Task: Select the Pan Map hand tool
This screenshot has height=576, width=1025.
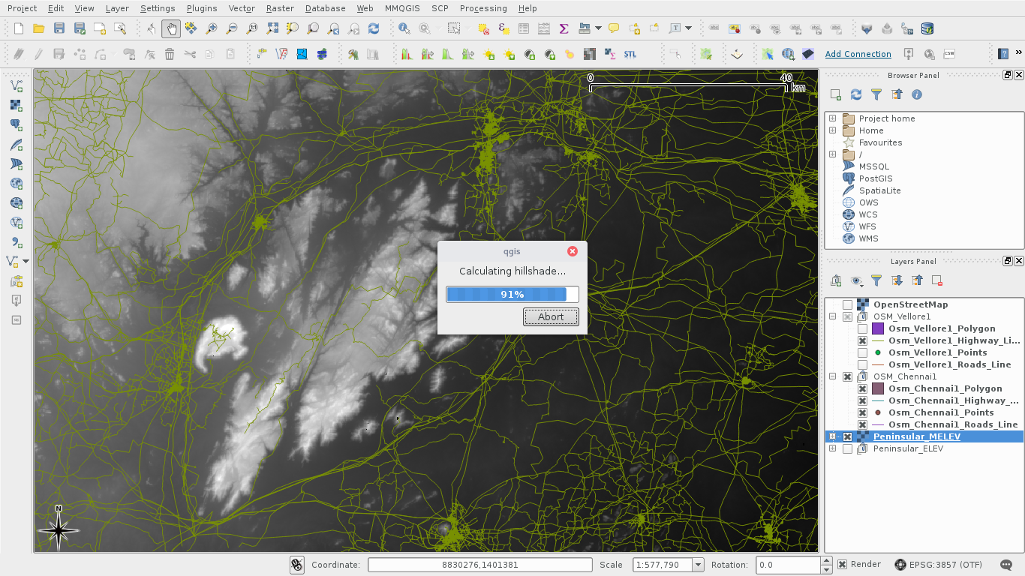Action: pyautogui.click(x=171, y=29)
